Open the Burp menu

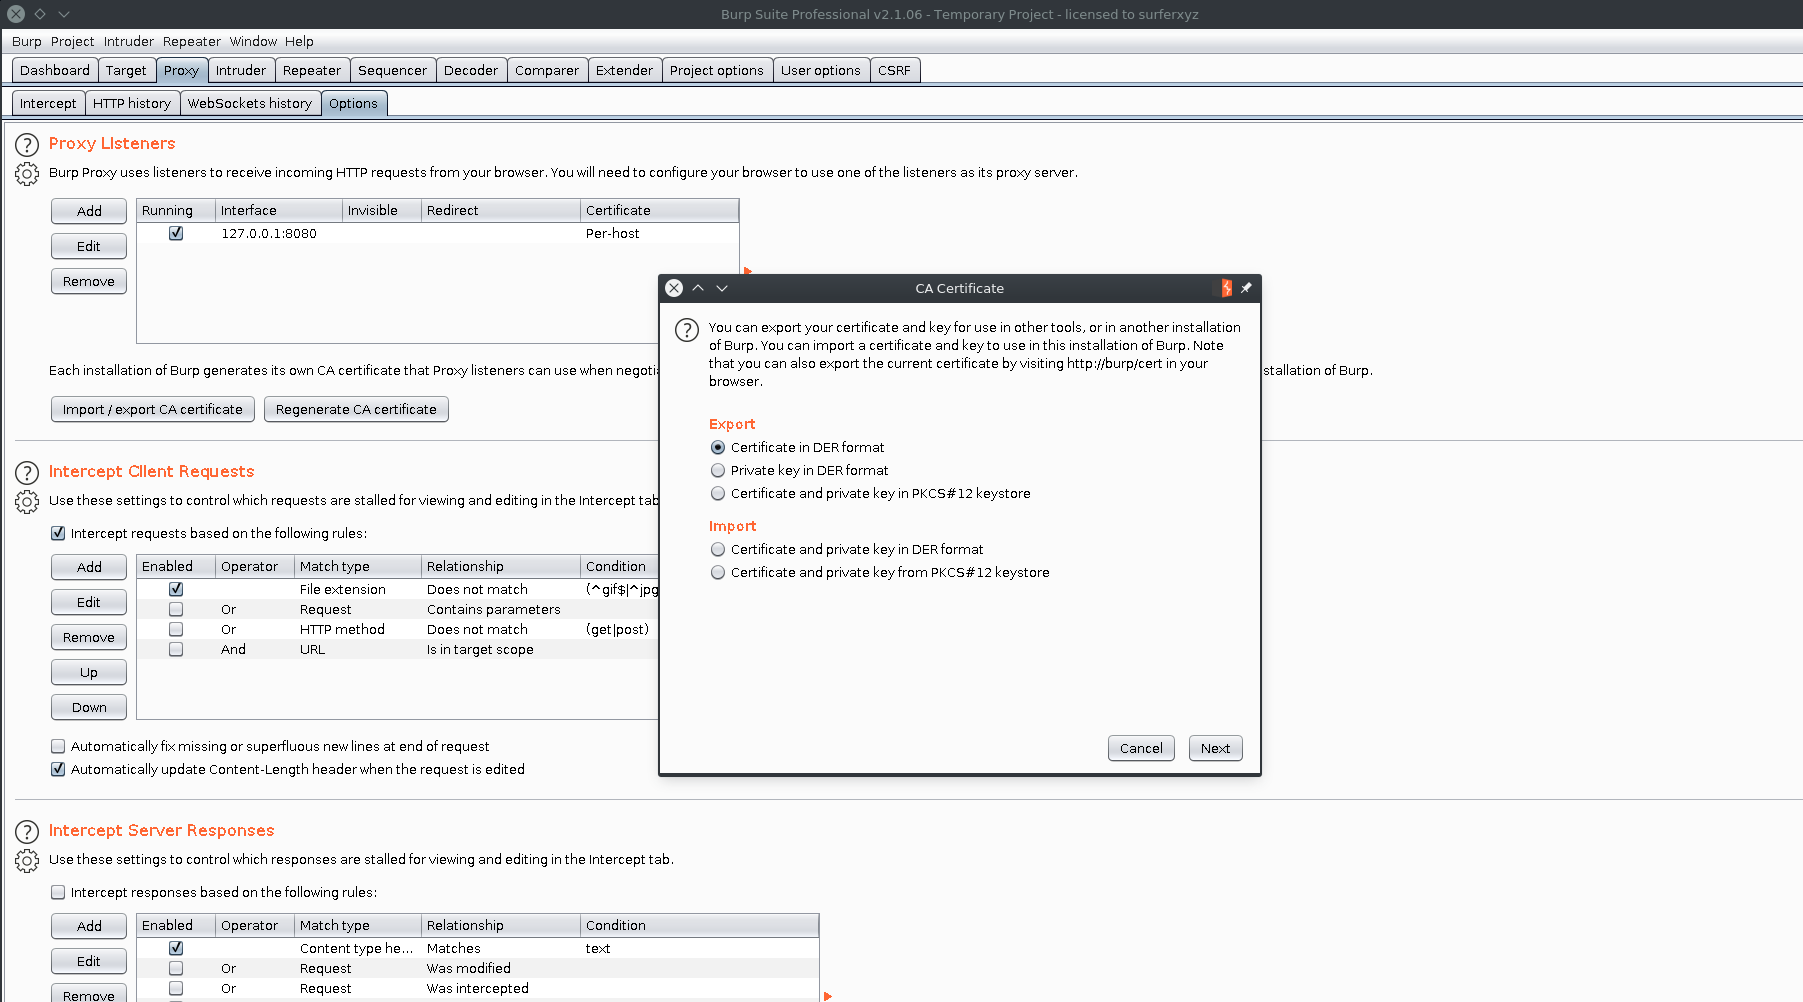27,41
